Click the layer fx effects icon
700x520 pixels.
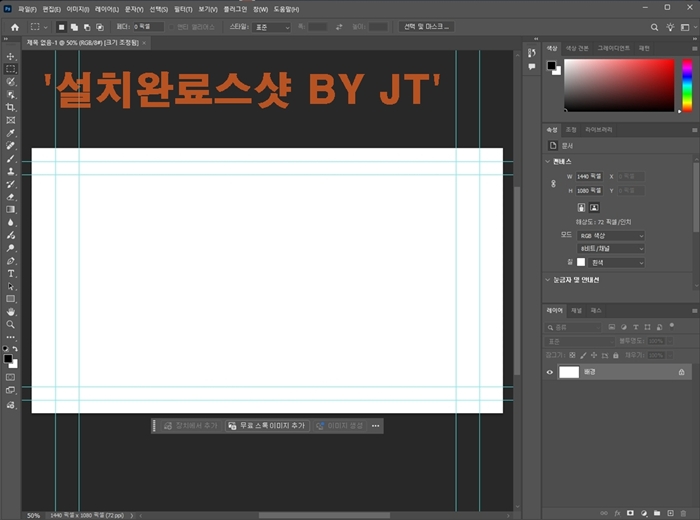(617, 512)
